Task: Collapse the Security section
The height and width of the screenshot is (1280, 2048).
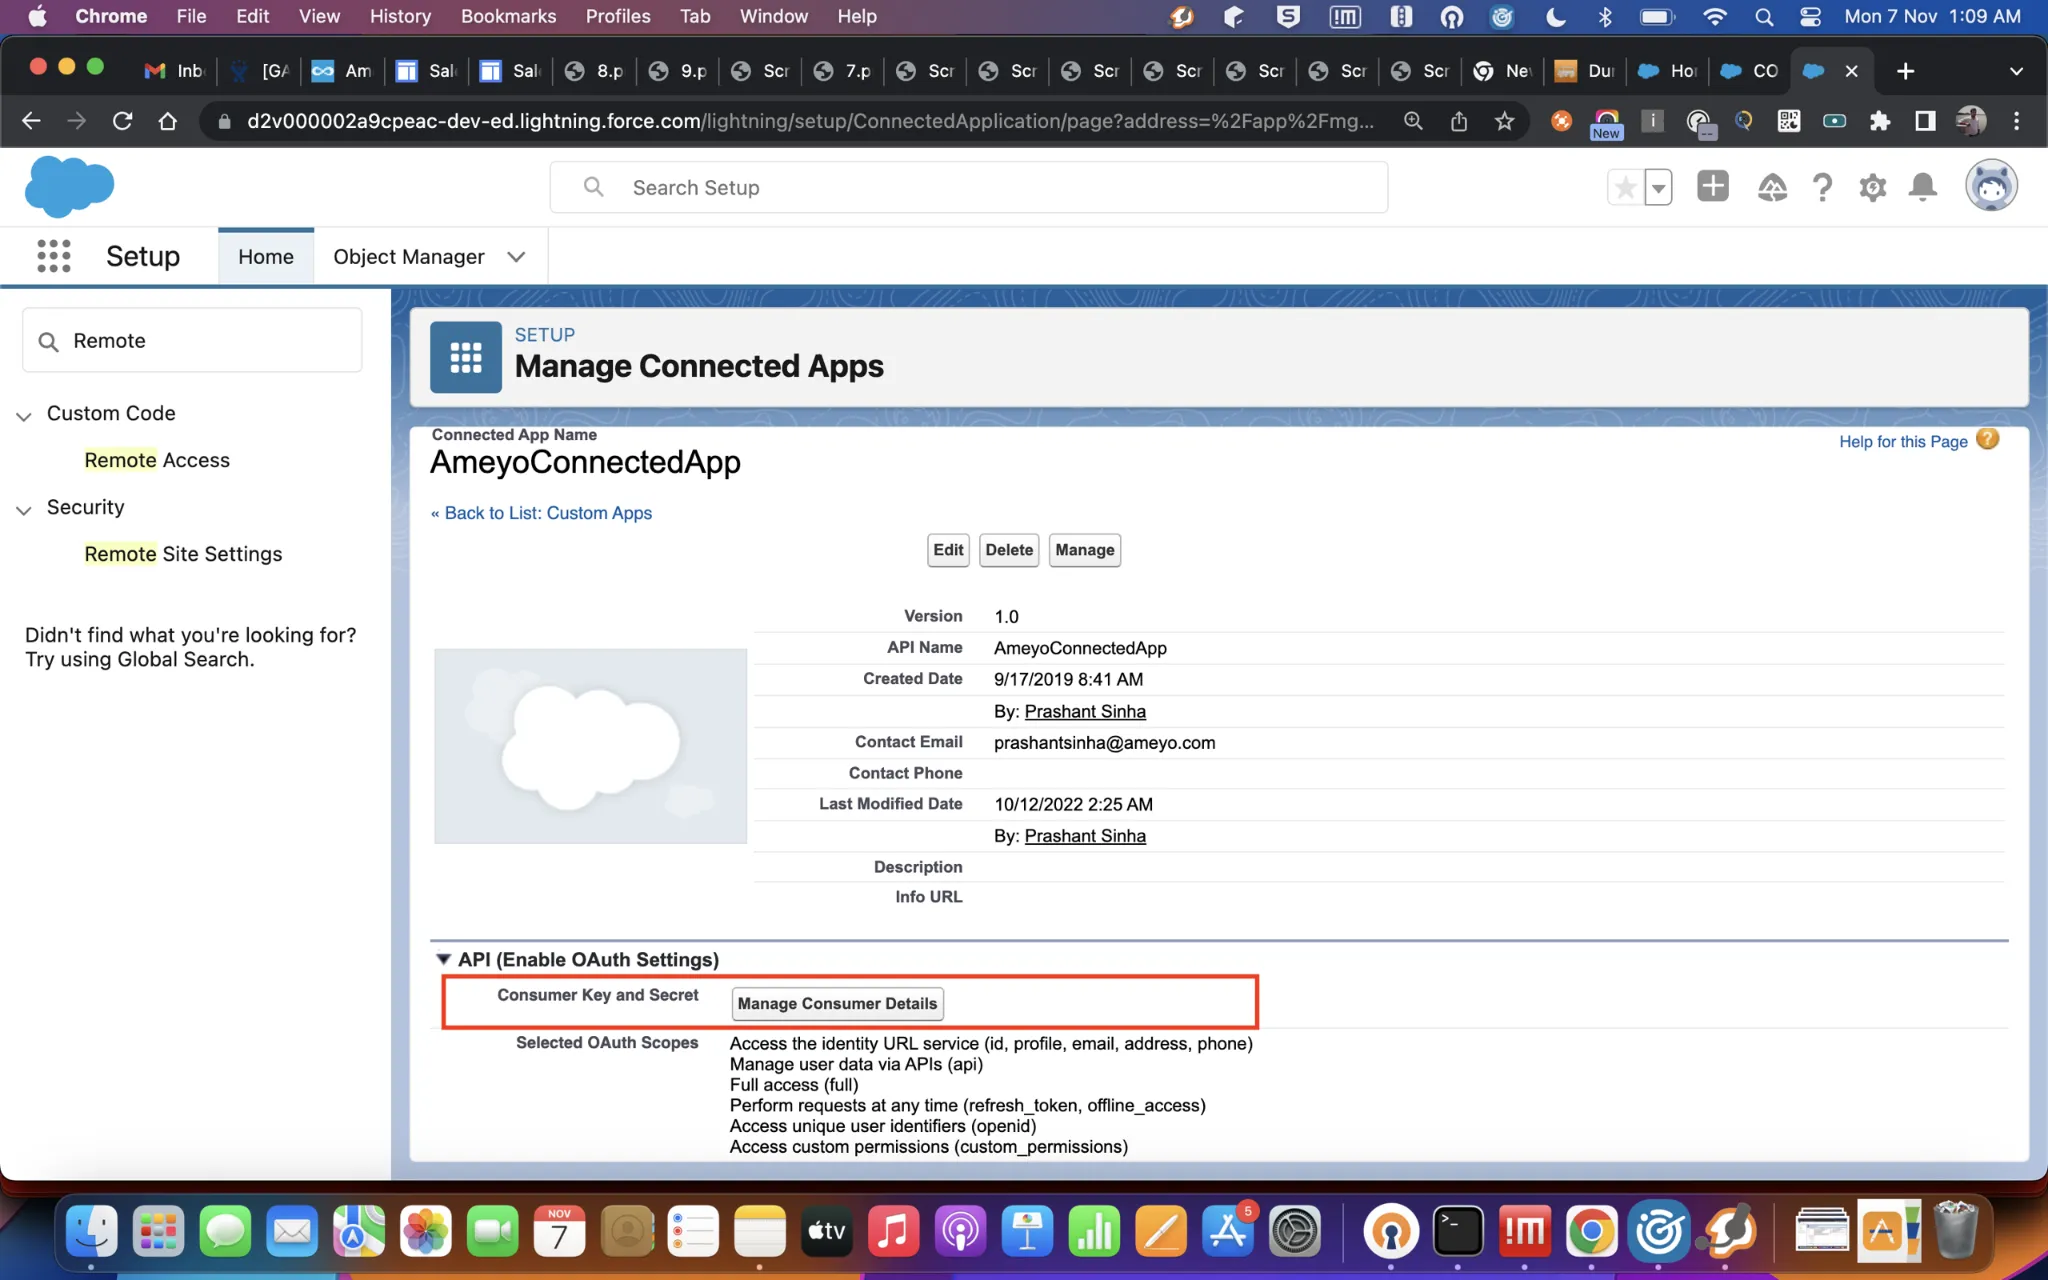Action: (24, 509)
